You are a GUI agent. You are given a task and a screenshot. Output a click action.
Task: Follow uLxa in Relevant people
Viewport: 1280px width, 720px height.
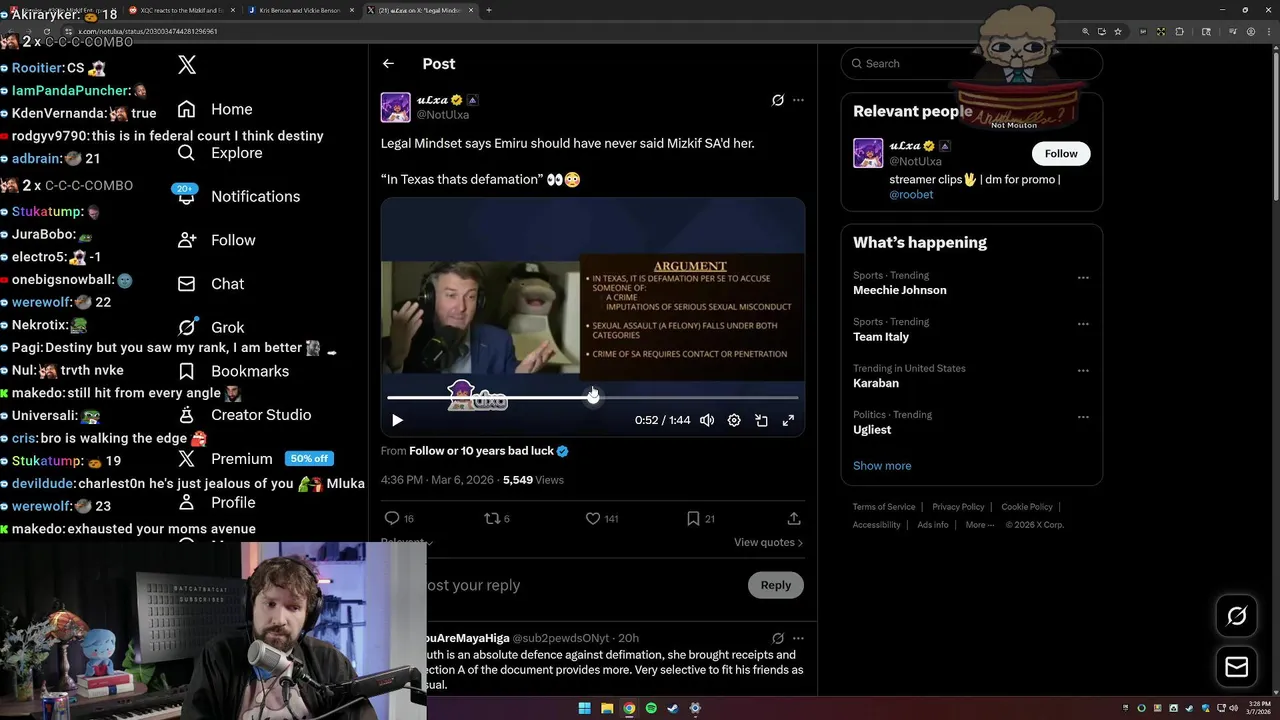(1061, 153)
